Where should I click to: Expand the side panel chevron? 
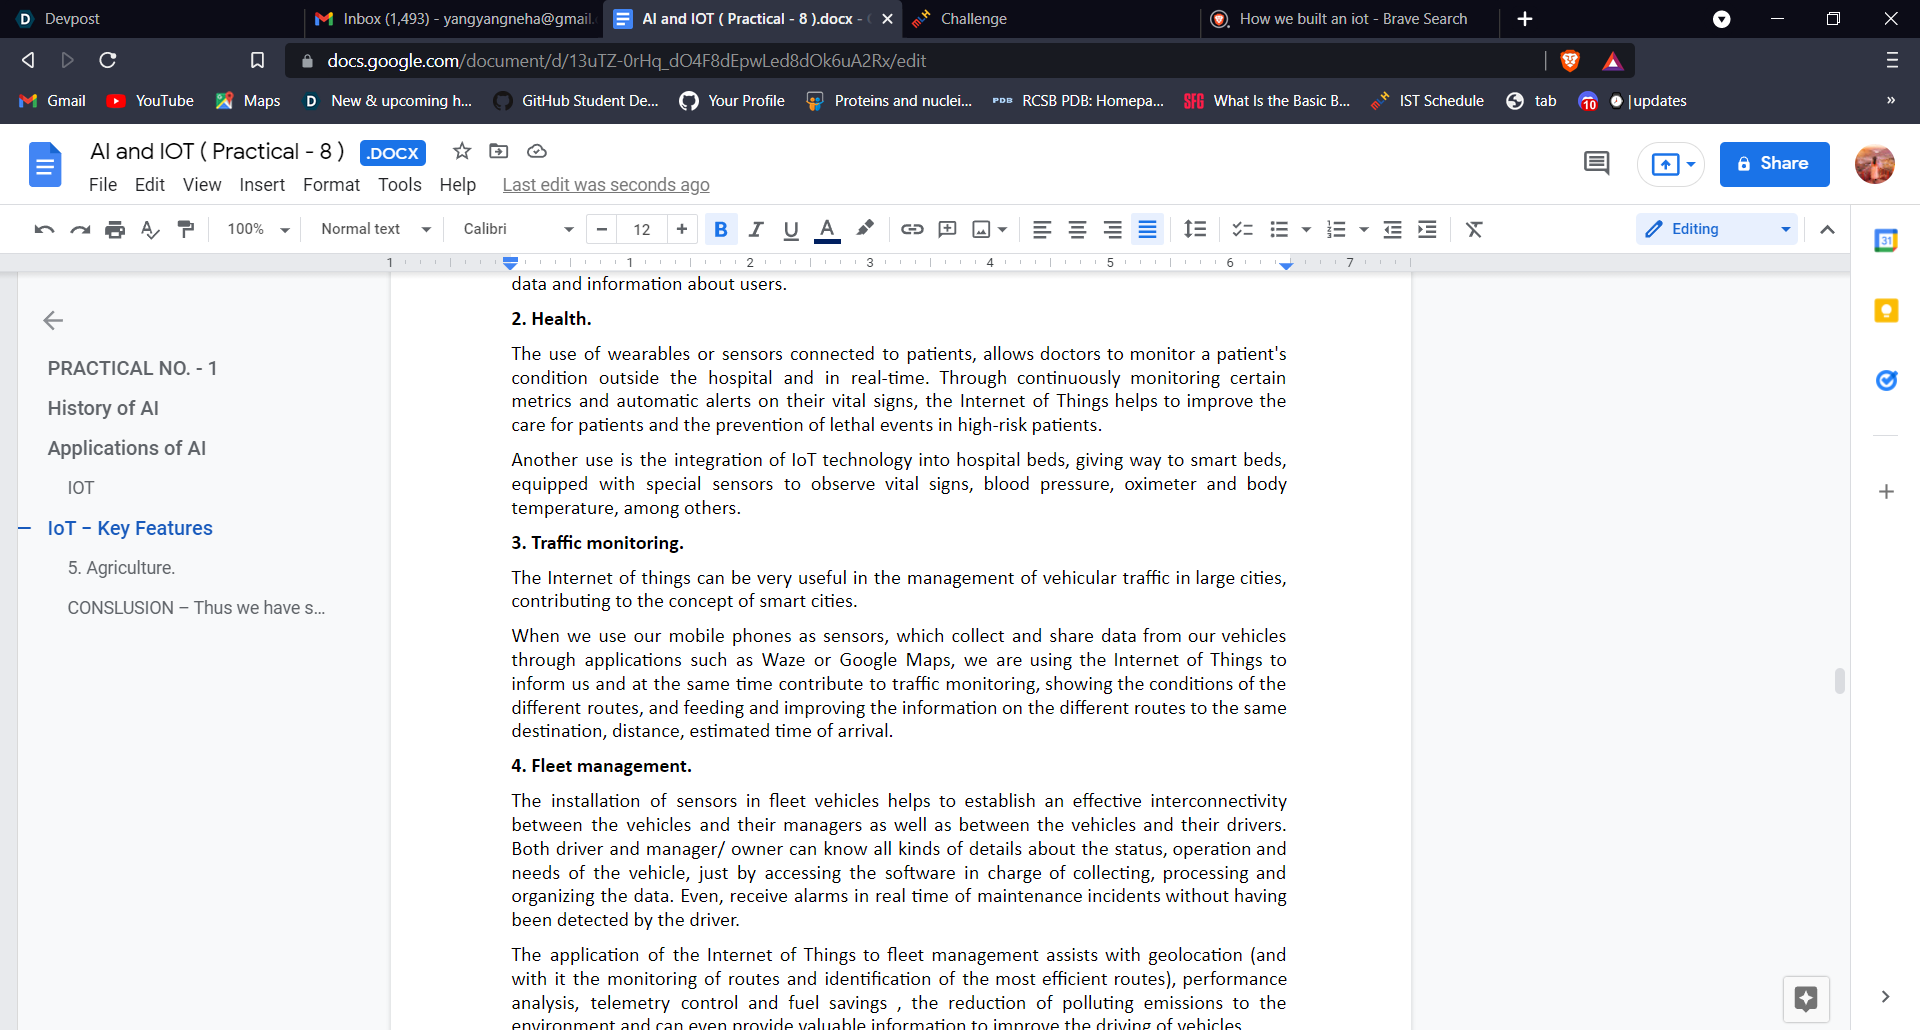1885,996
